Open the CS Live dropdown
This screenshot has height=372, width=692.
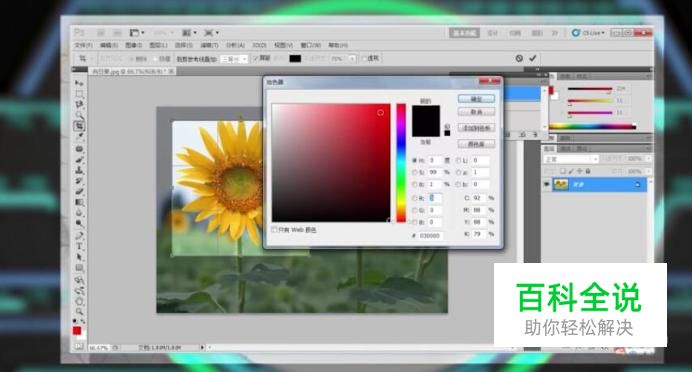(x=588, y=33)
